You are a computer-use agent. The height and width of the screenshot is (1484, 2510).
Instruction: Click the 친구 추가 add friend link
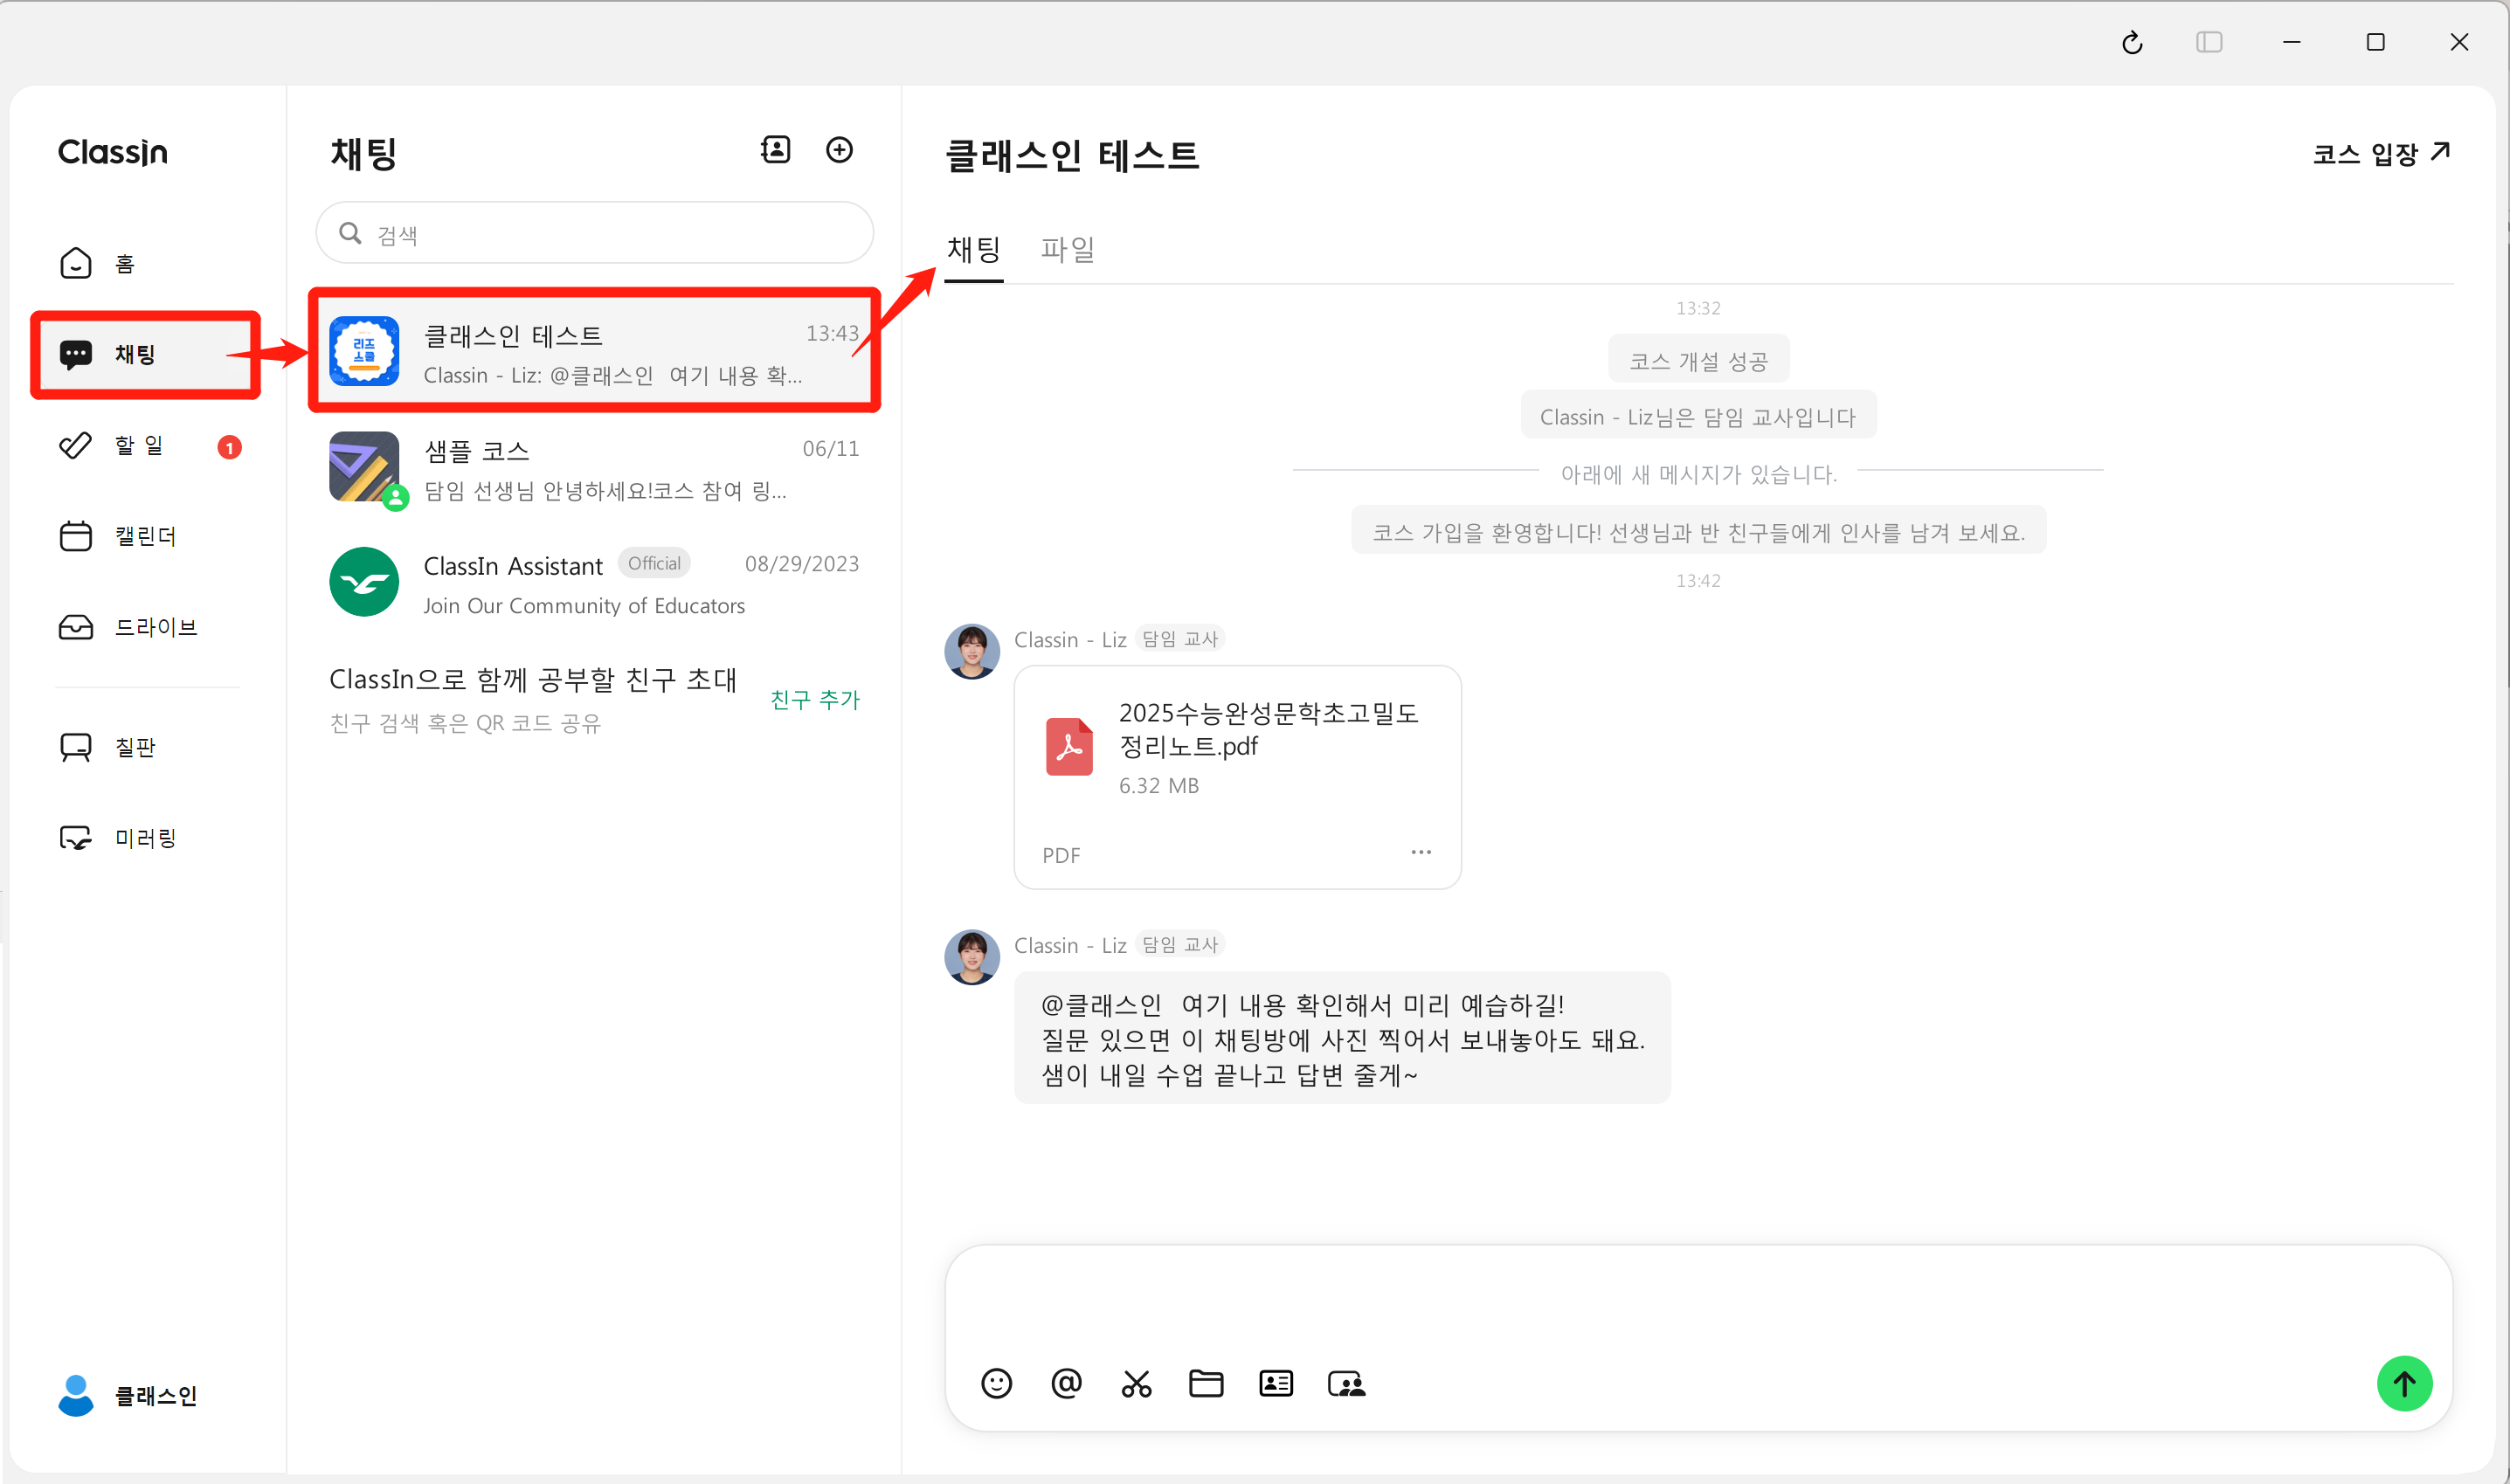click(x=815, y=699)
